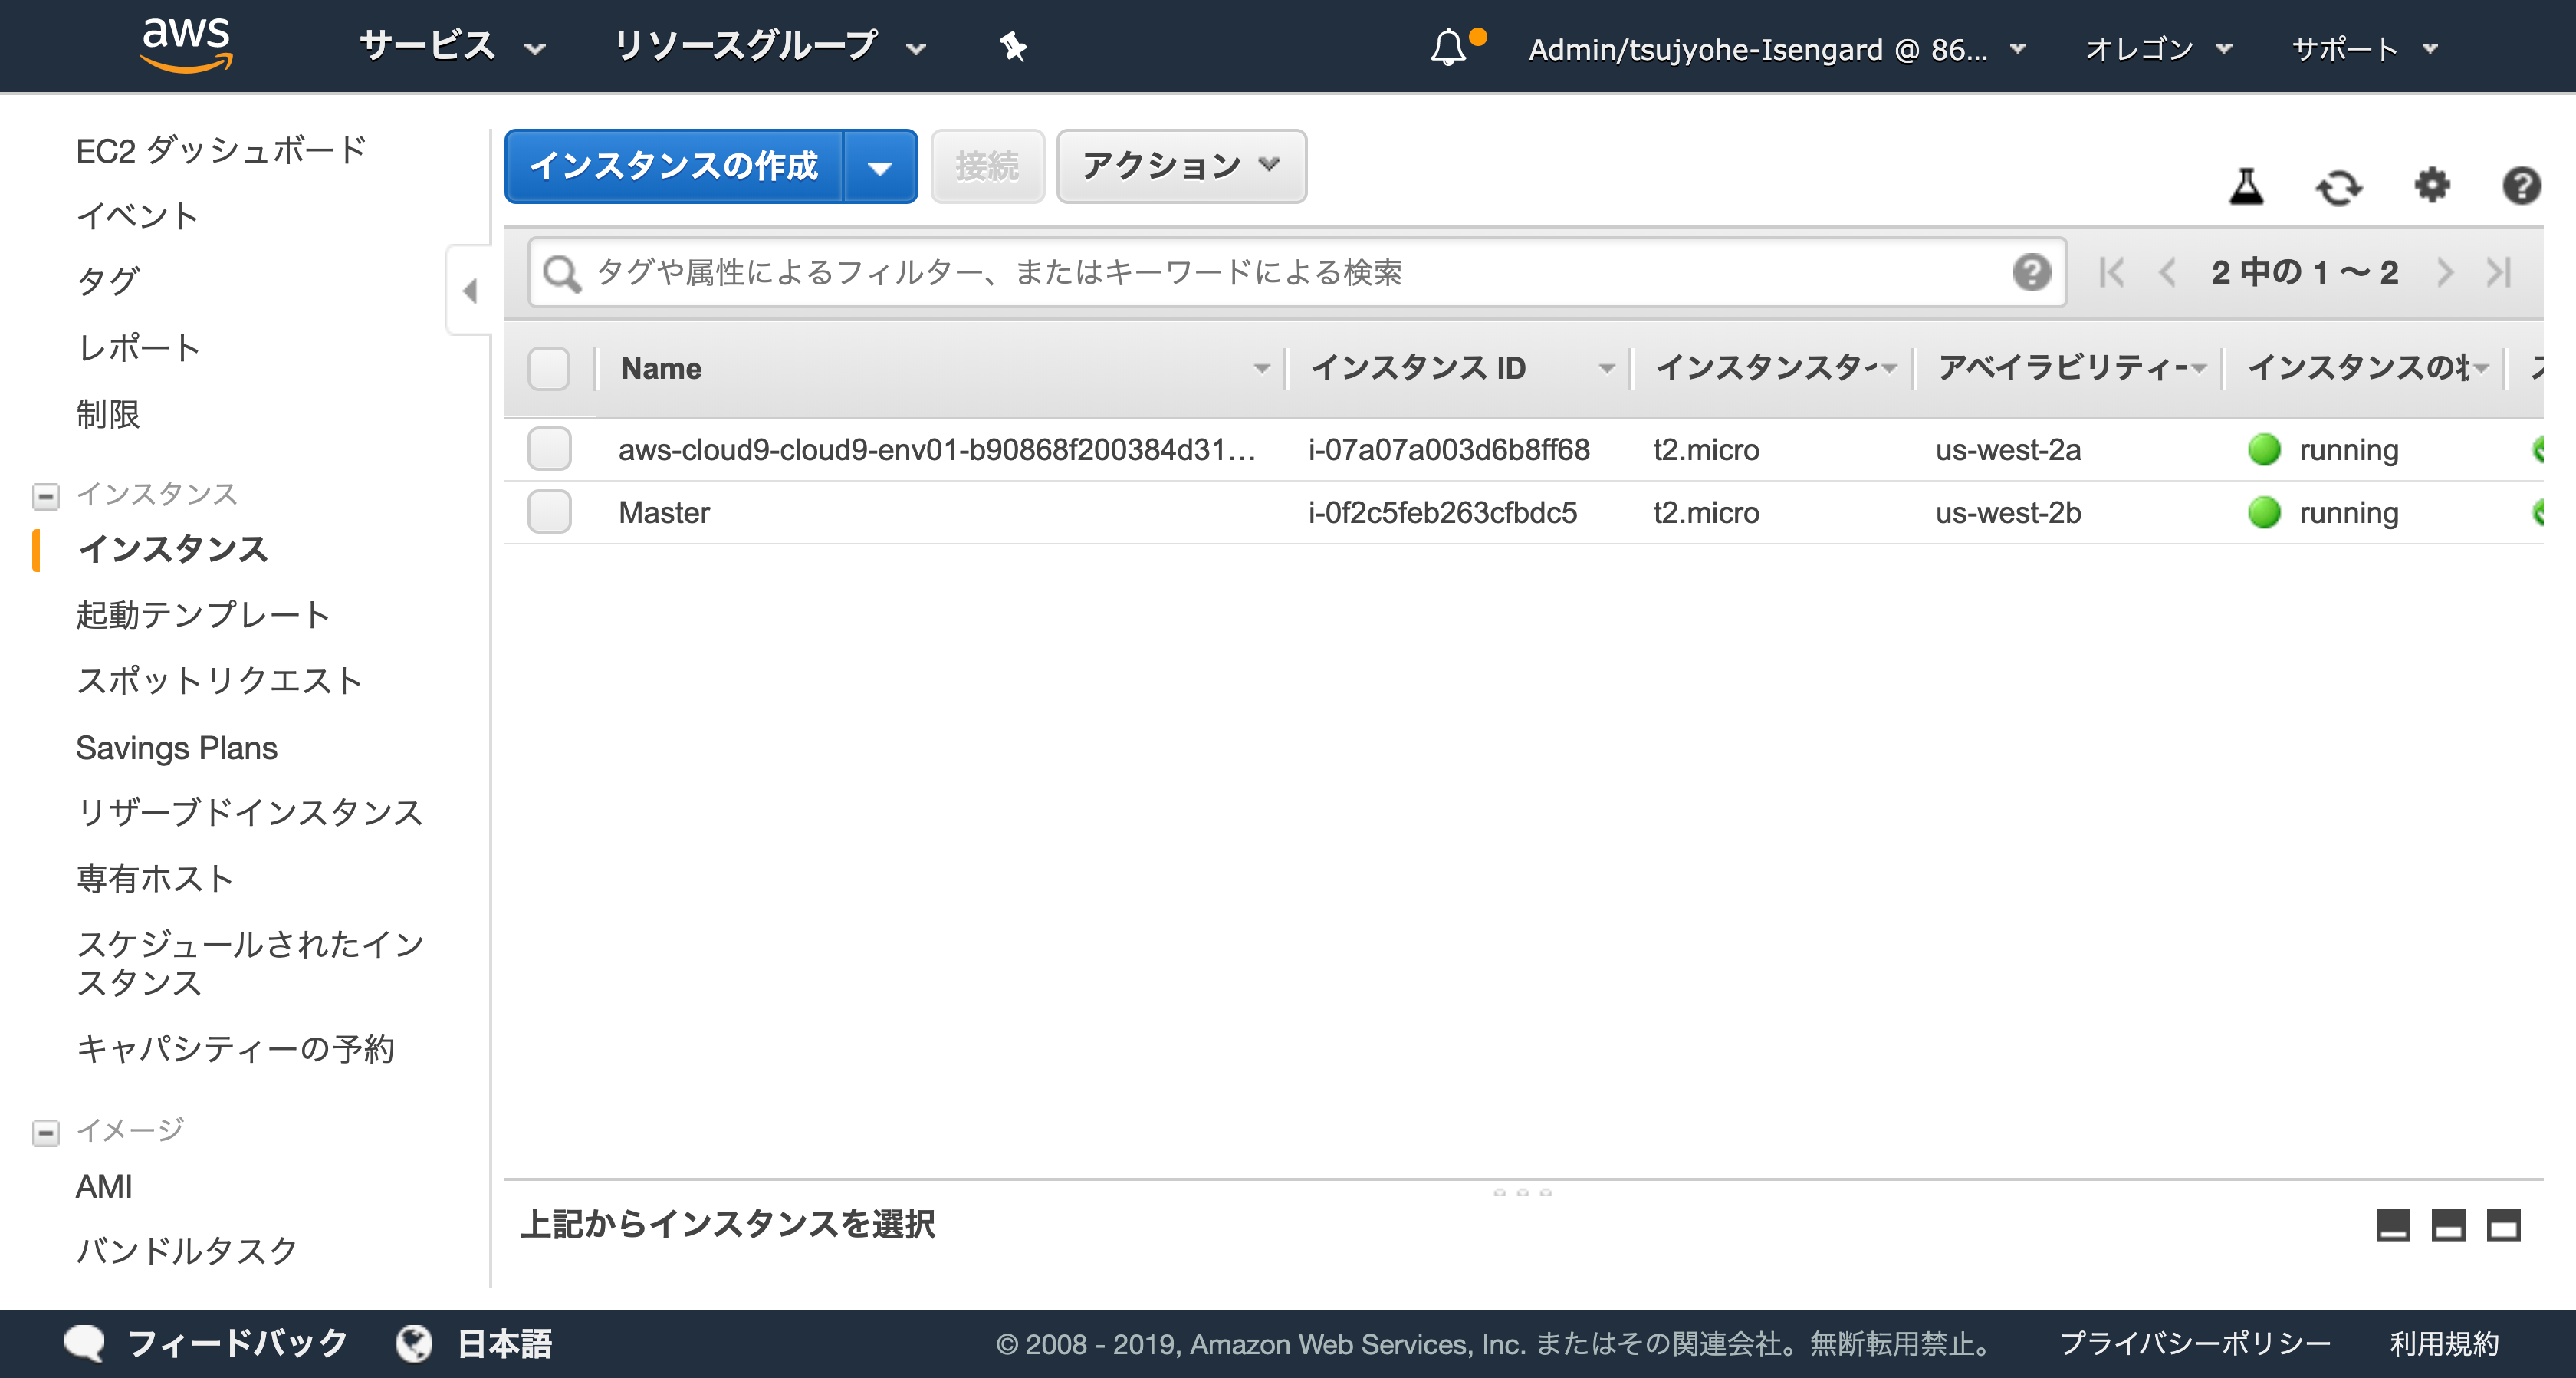
Task: Open 起動テンプレート in sidebar
Action: (x=203, y=614)
